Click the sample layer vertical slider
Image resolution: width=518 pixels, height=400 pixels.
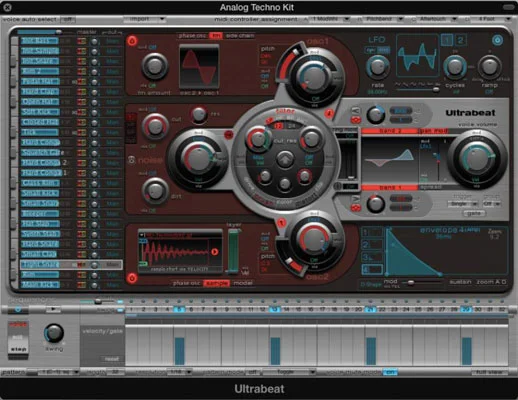[x=233, y=251]
